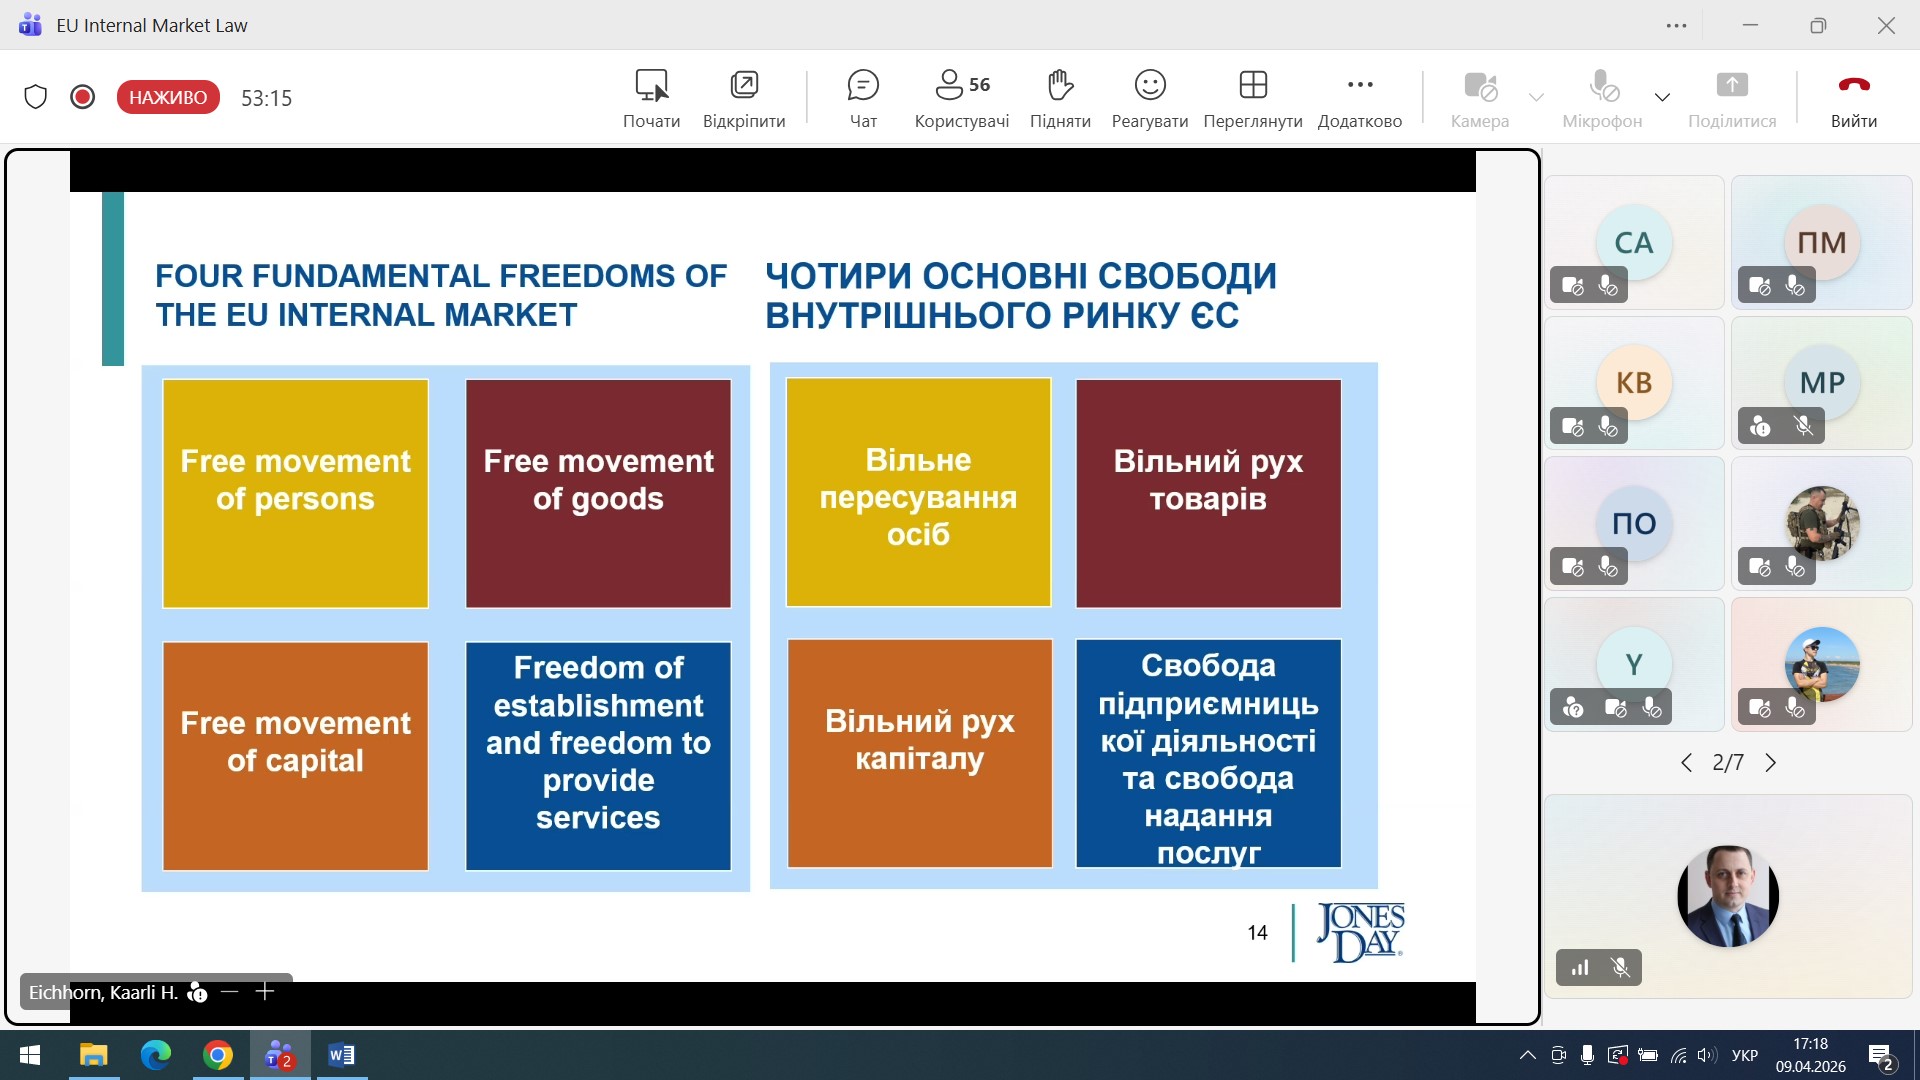This screenshot has width=1920, height=1080.
Task: Go to previous participants page
Action: (x=1686, y=763)
